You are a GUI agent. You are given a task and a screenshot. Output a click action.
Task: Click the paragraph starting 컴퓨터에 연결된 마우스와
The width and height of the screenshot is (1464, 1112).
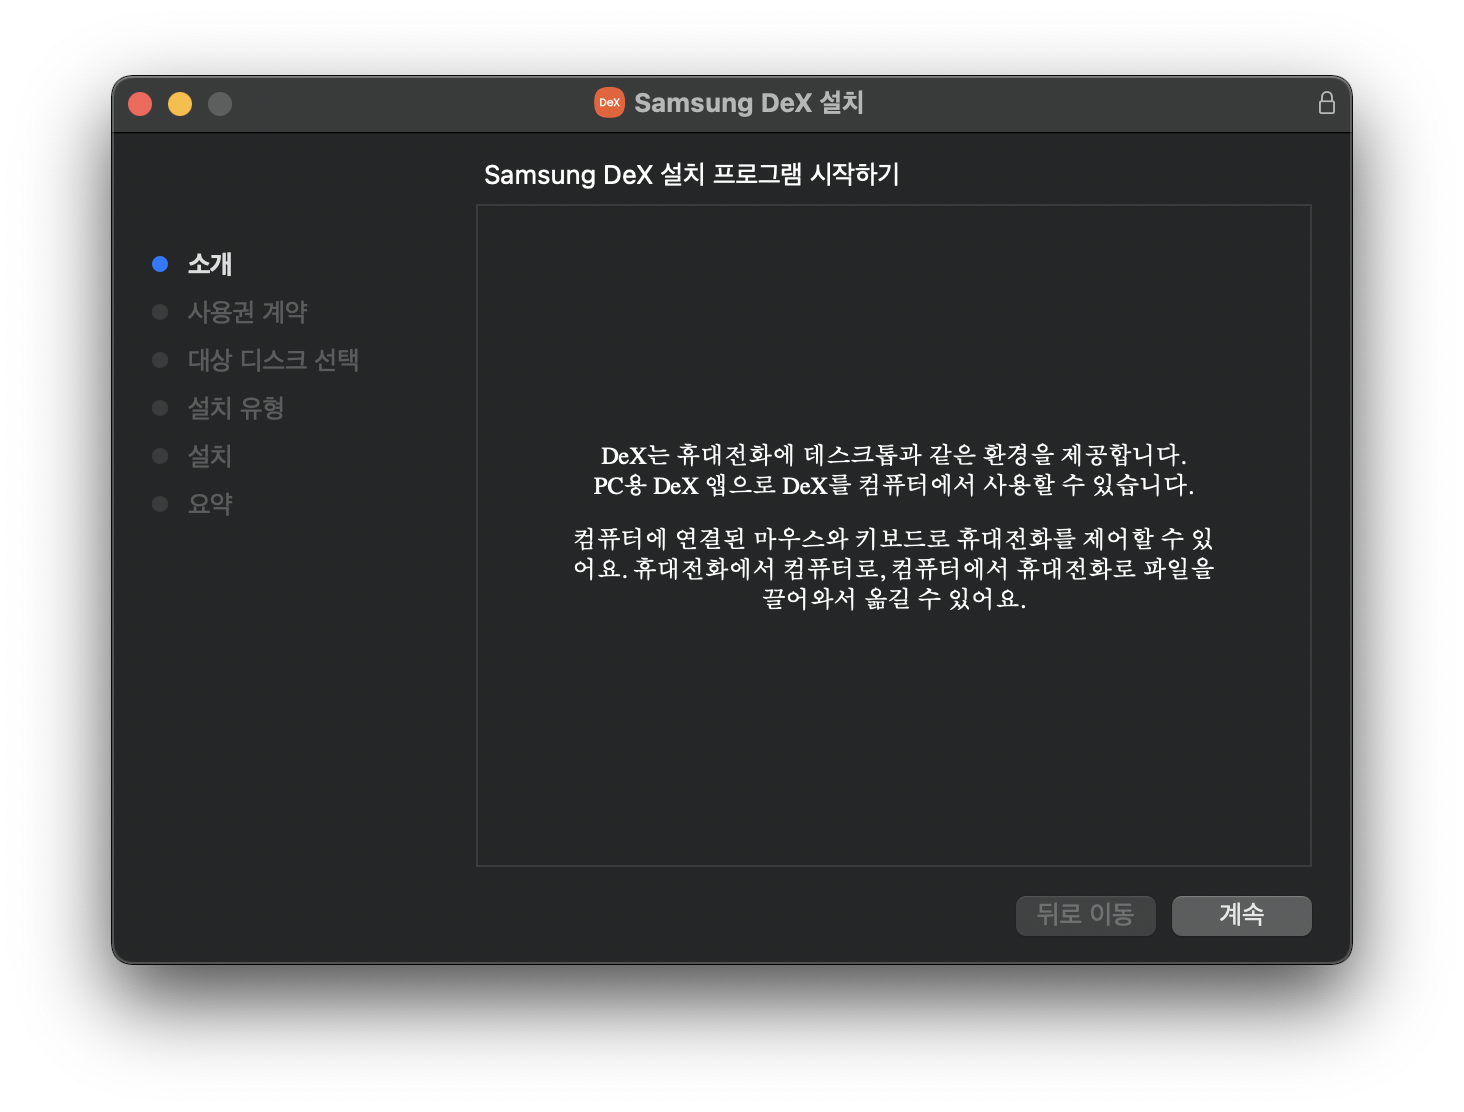click(x=893, y=569)
